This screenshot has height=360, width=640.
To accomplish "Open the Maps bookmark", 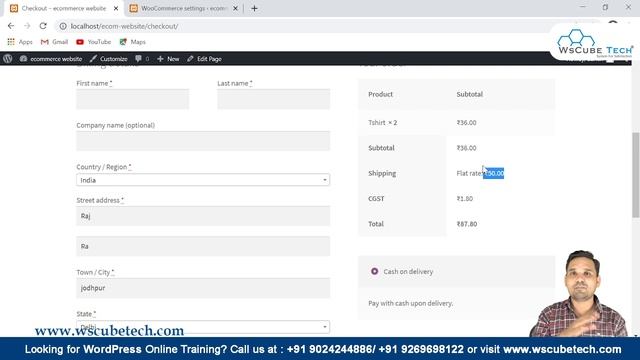I will pos(133,42).
